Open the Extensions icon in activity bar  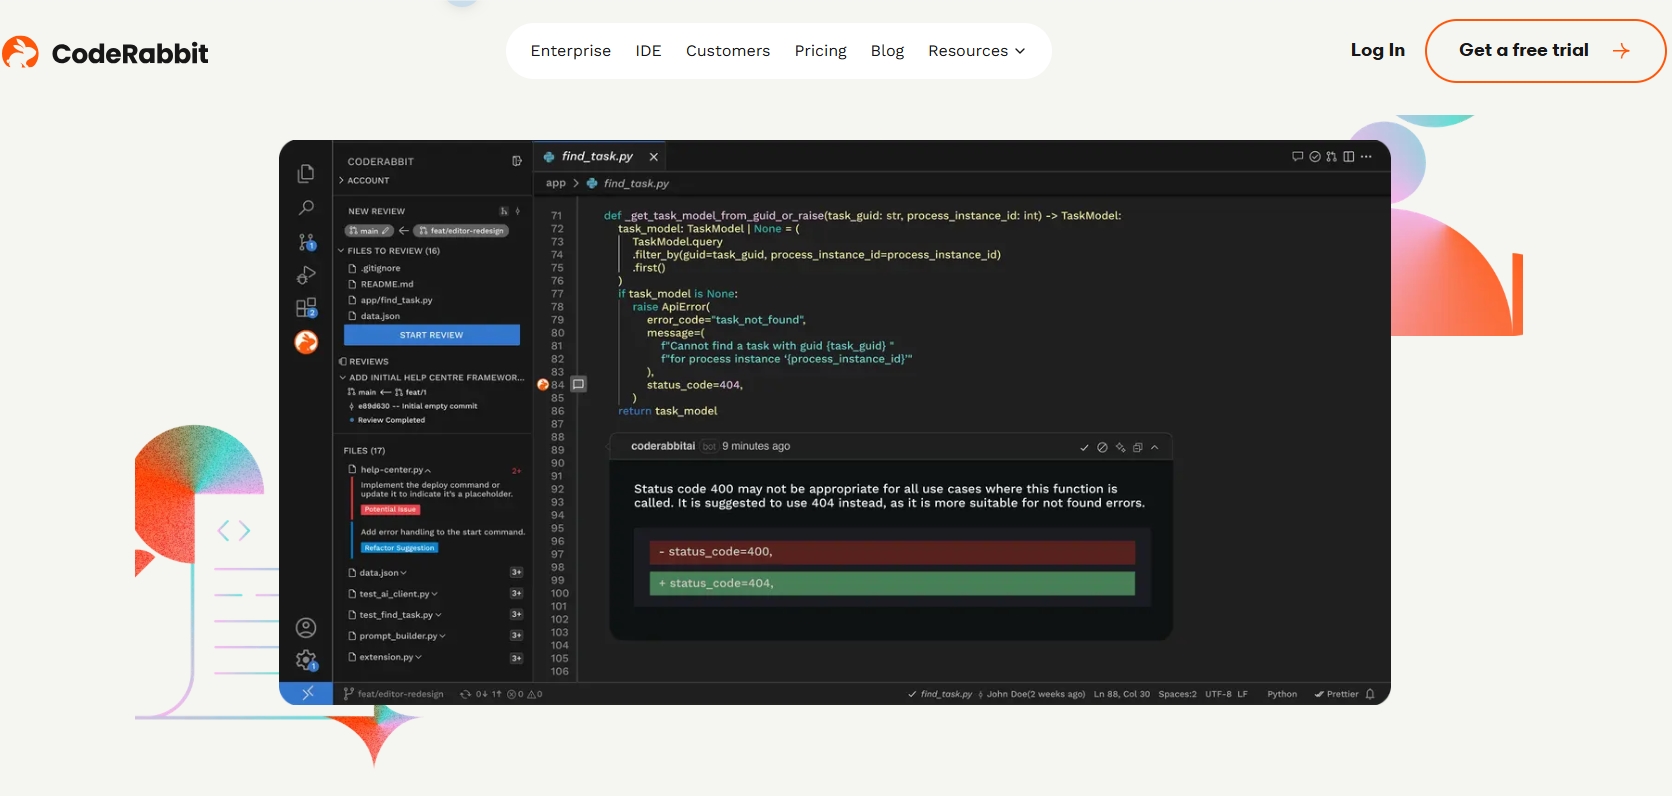306,308
